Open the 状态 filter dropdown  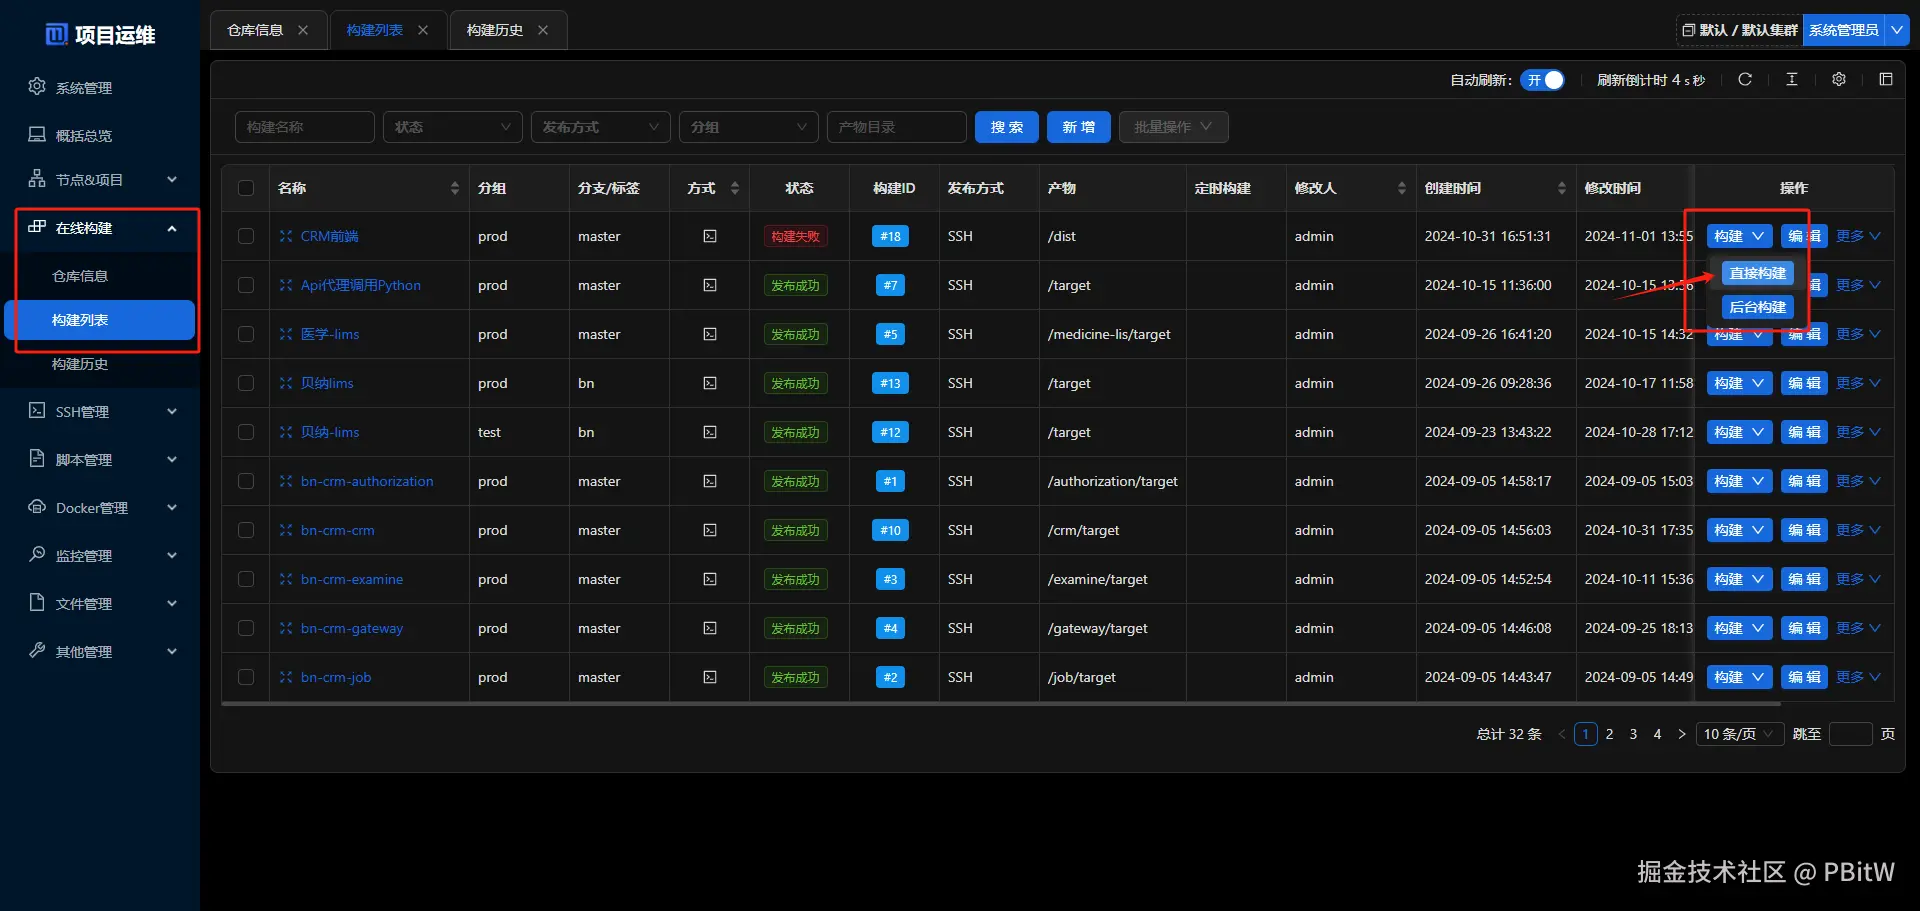point(453,127)
